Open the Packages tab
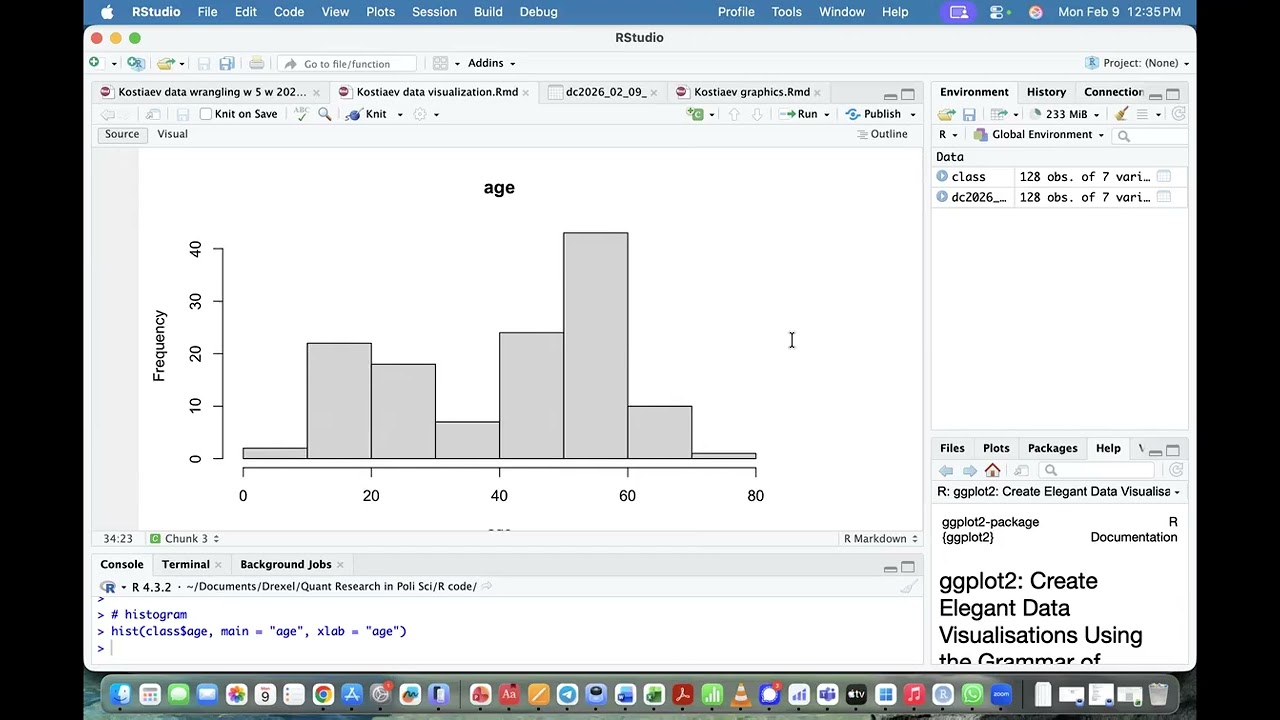The height and width of the screenshot is (720, 1280). (x=1052, y=448)
